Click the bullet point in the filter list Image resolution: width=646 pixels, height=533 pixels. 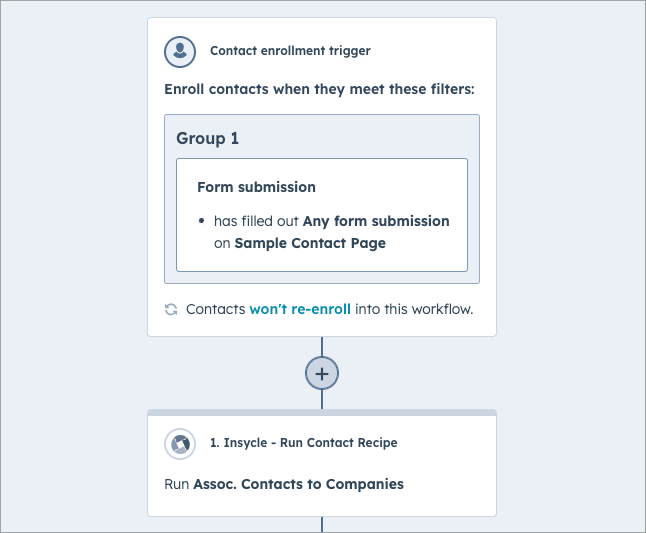click(201, 221)
